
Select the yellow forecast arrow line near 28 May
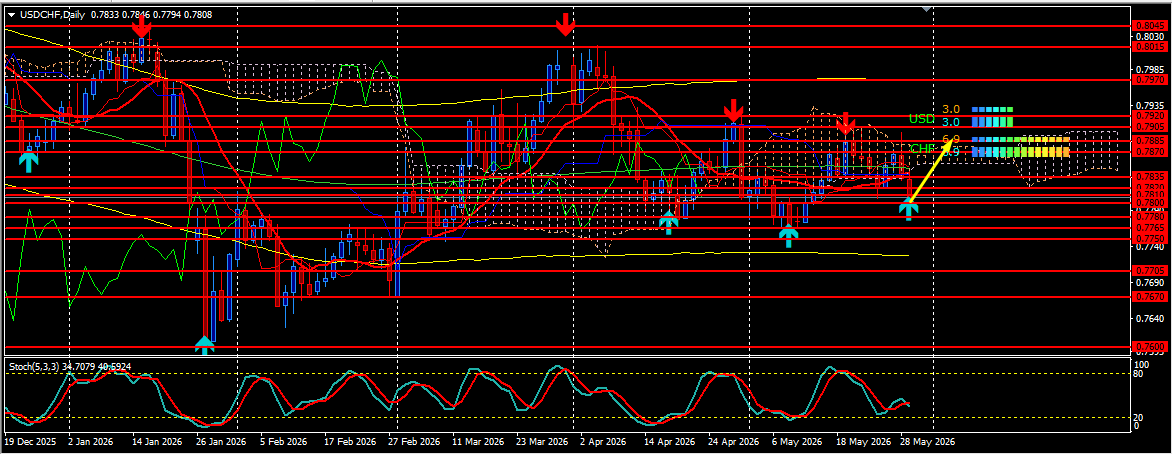pos(931,171)
